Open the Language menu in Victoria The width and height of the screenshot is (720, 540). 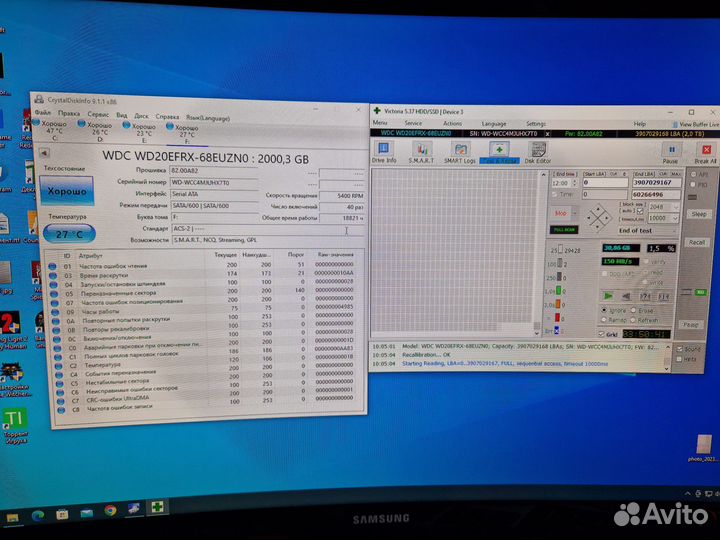[x=494, y=124]
